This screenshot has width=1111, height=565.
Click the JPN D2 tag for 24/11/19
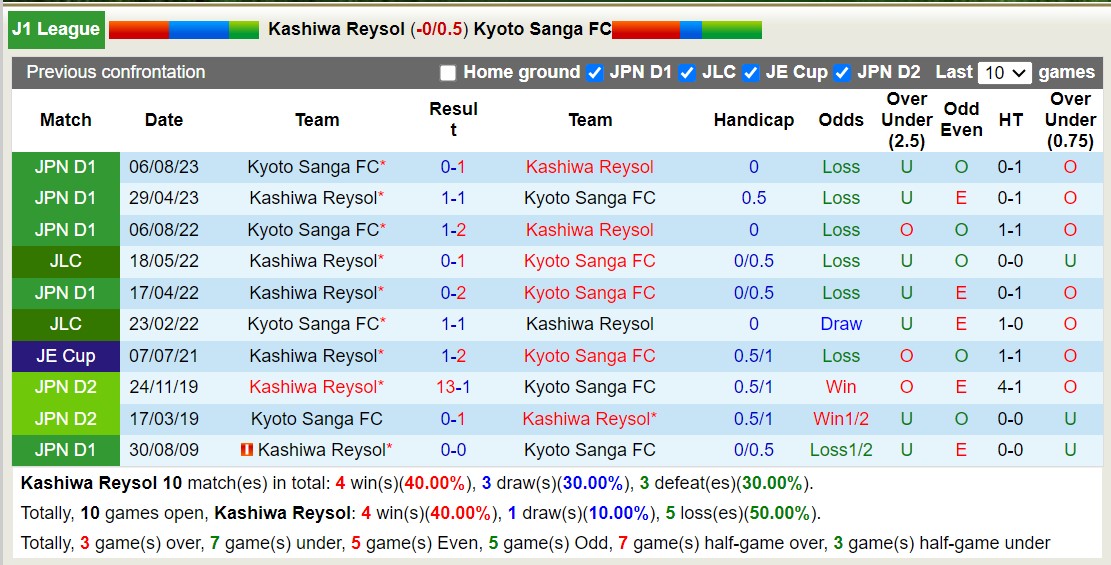coord(66,387)
